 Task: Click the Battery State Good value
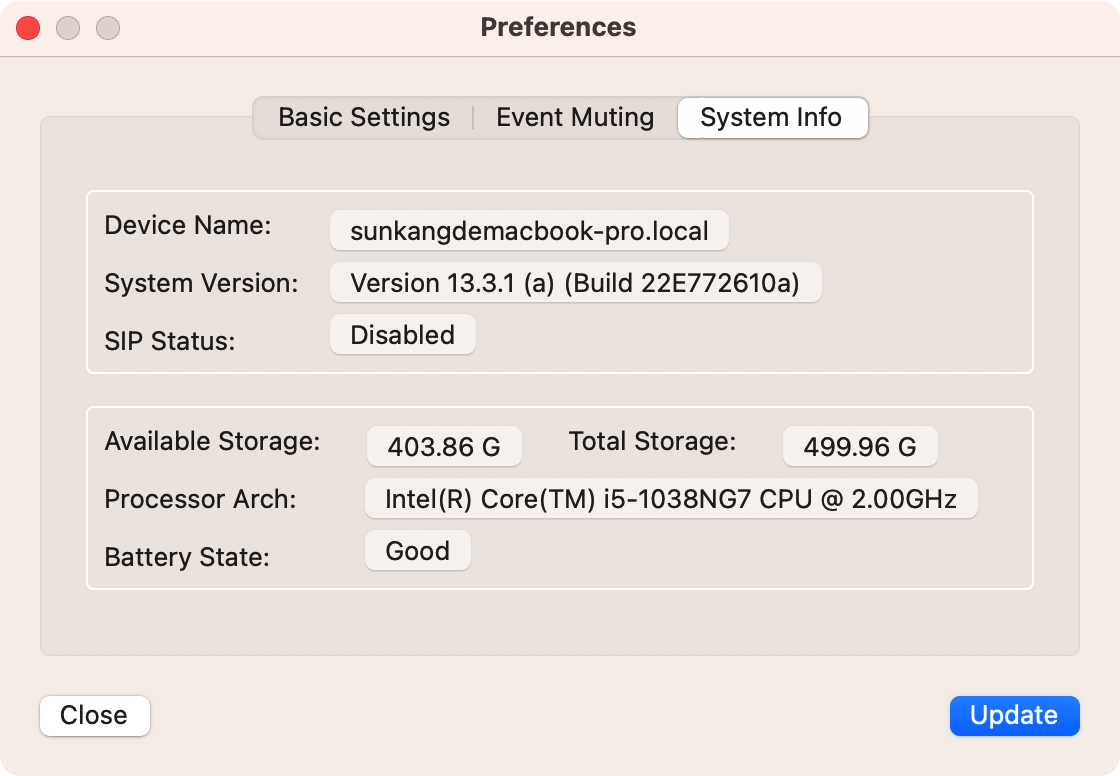[417, 551]
